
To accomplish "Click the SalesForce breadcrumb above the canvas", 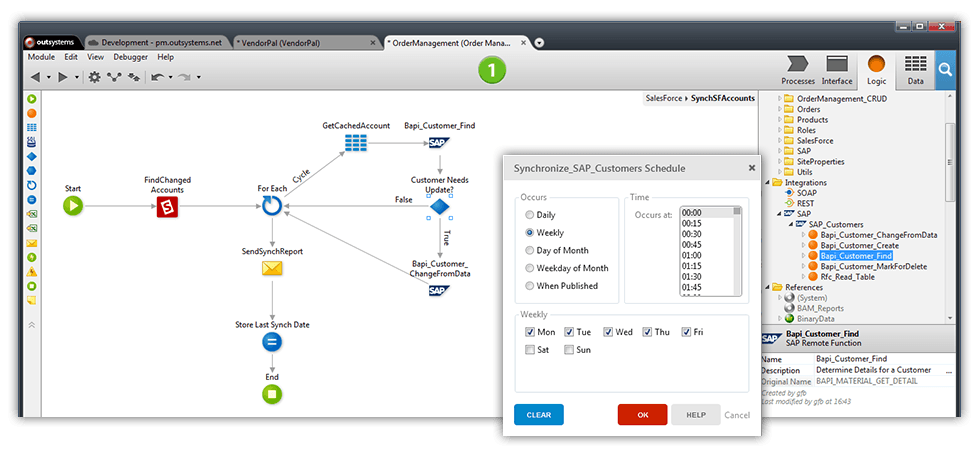I will (665, 98).
